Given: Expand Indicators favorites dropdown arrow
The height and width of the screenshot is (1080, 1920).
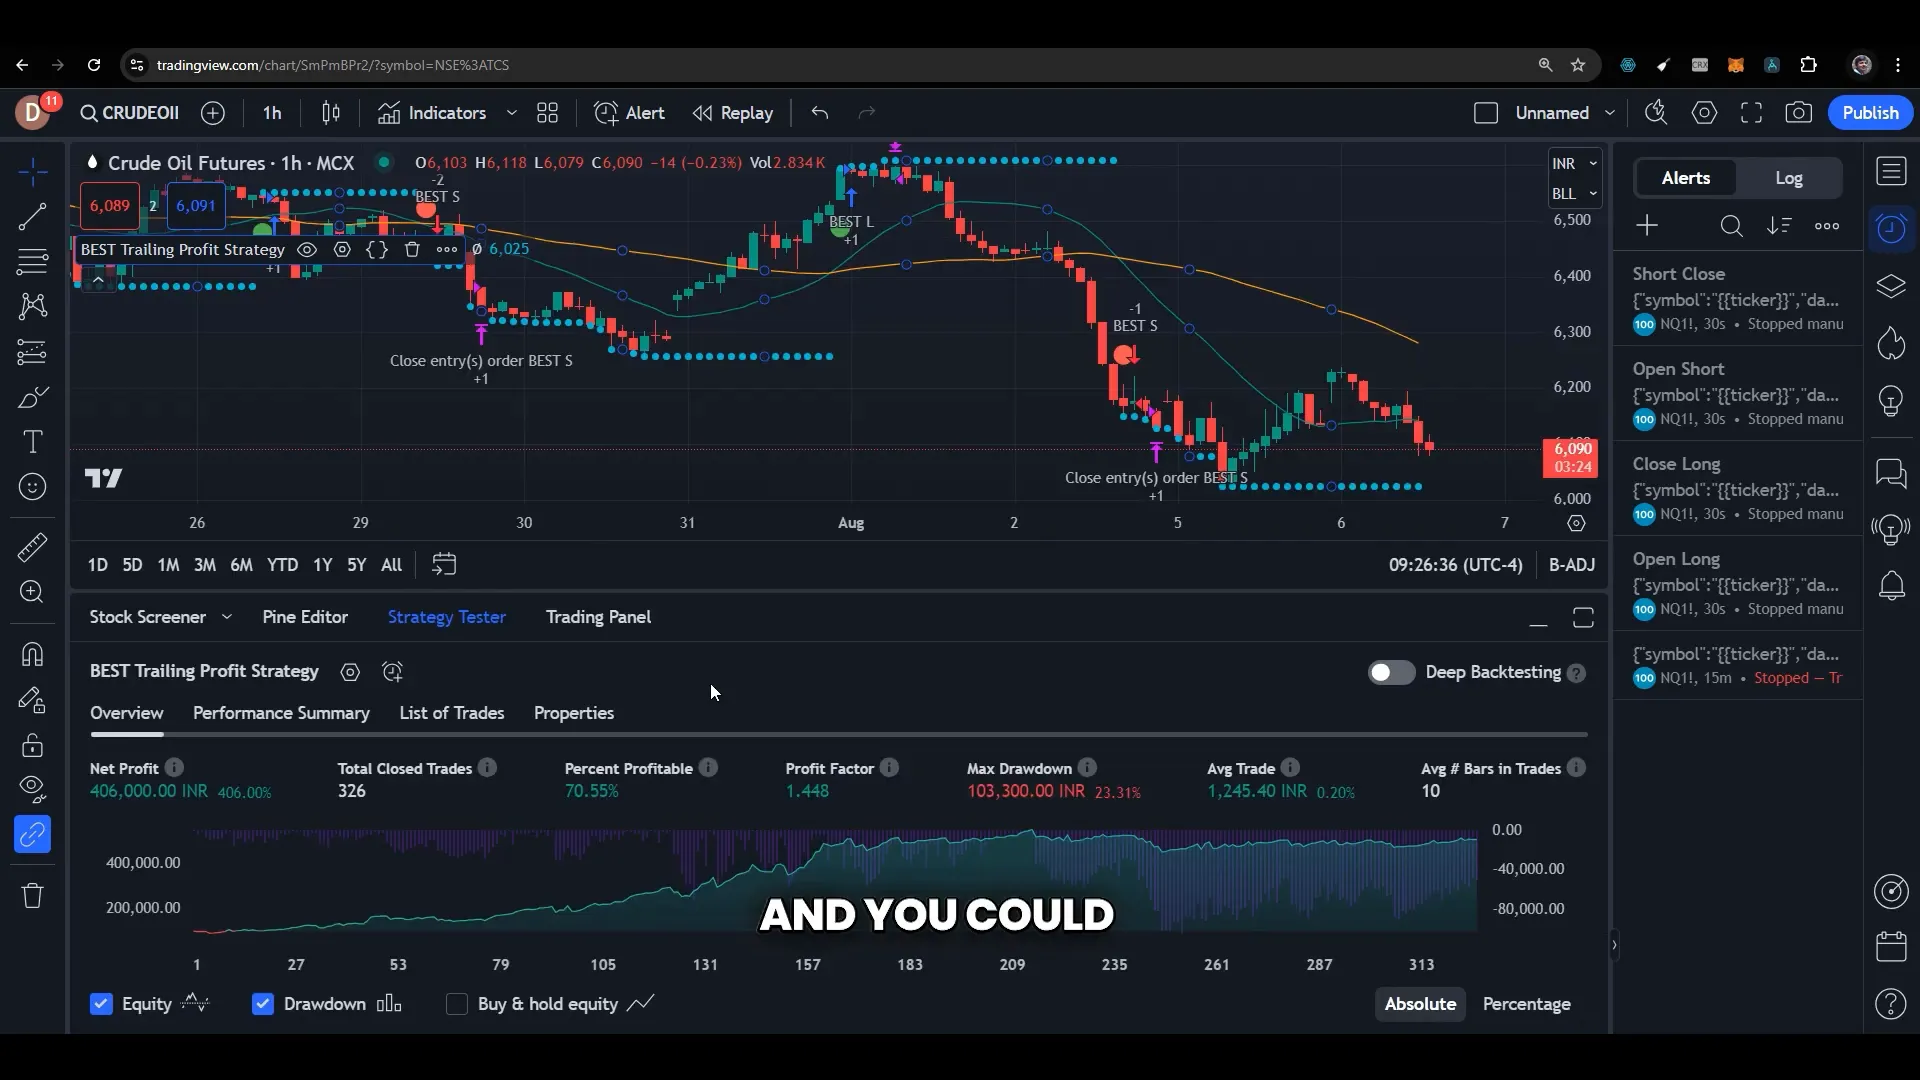Looking at the screenshot, I should coord(511,113).
